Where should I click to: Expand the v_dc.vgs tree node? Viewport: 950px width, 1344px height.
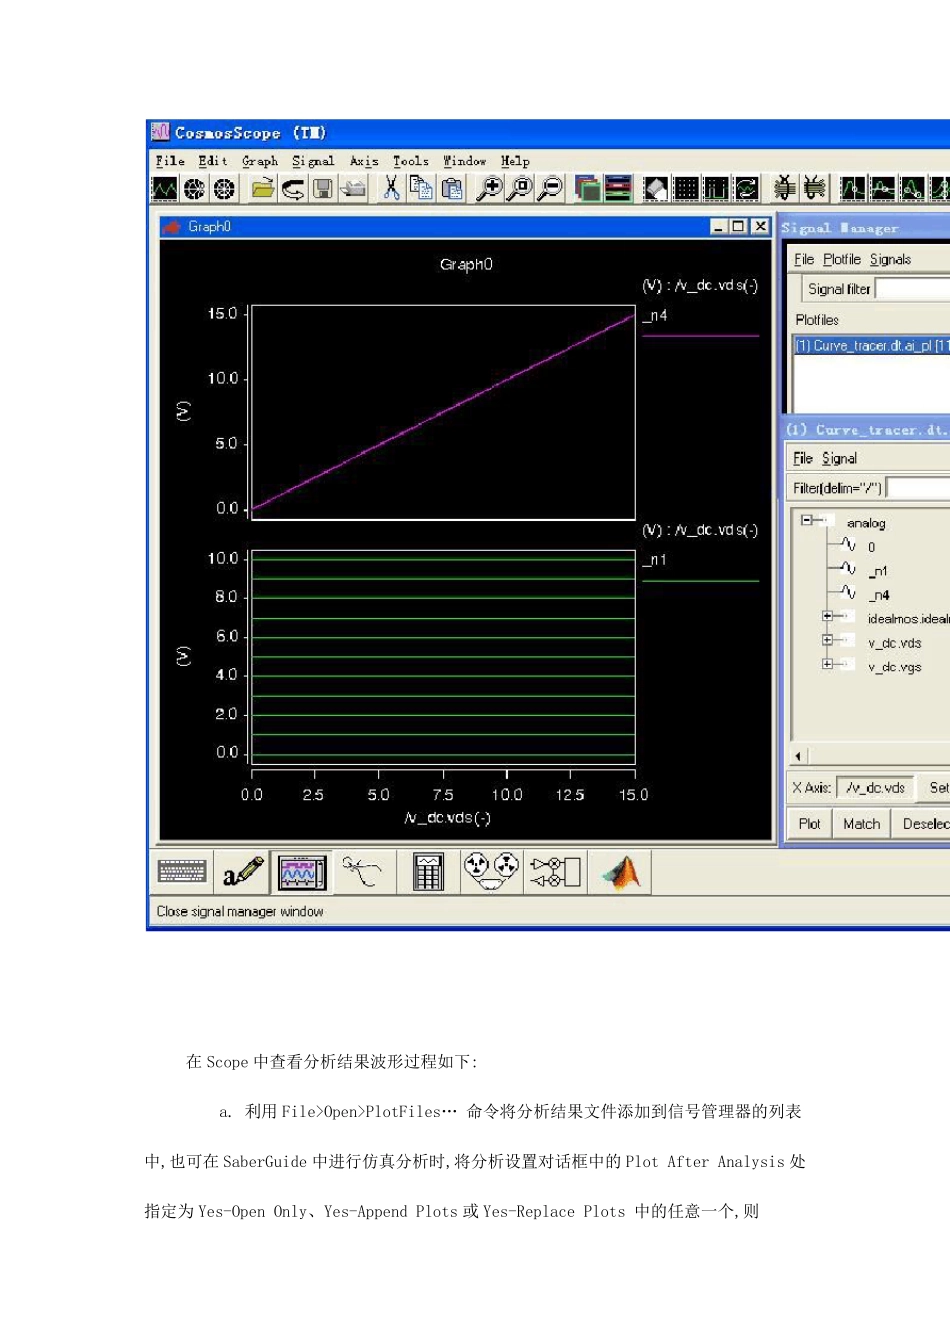(x=827, y=665)
